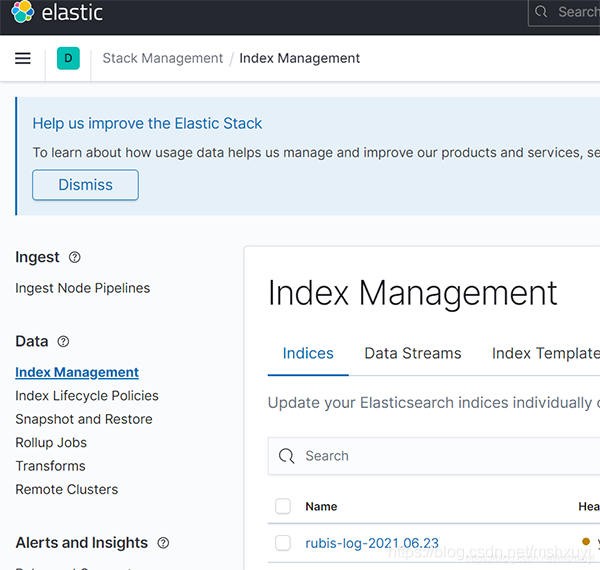The height and width of the screenshot is (570, 600).
Task: Open Help us improve the Elastic Stack link
Action: 147,124
